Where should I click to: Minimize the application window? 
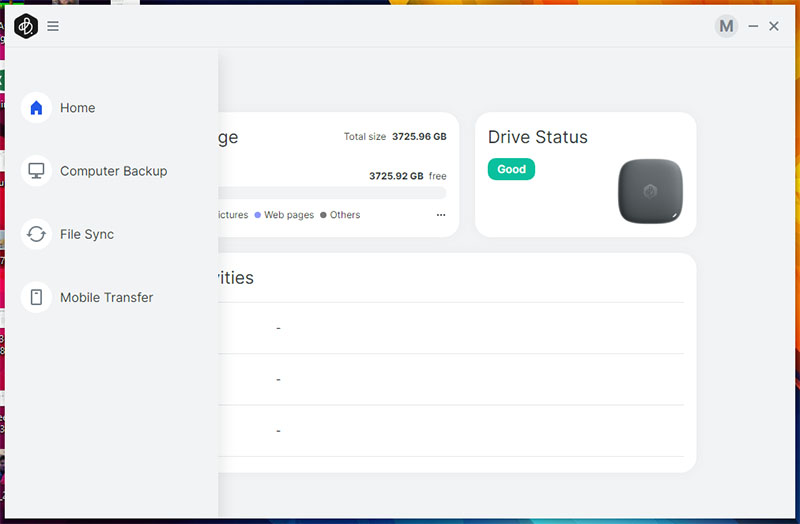(753, 26)
